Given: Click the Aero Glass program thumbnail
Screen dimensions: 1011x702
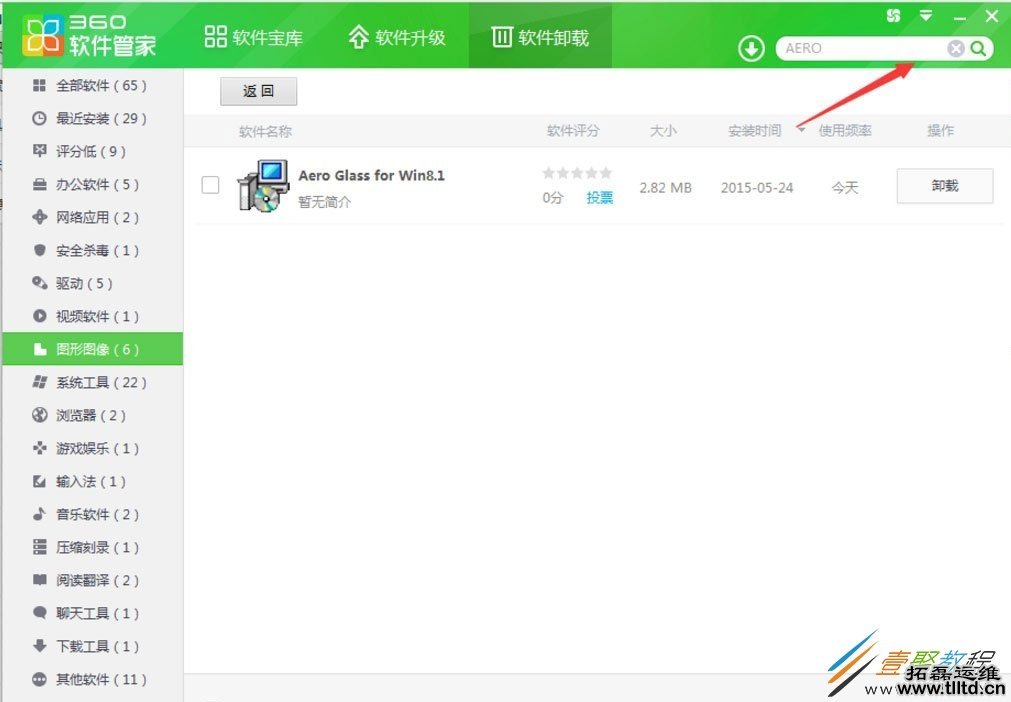Looking at the screenshot, I should [263, 185].
